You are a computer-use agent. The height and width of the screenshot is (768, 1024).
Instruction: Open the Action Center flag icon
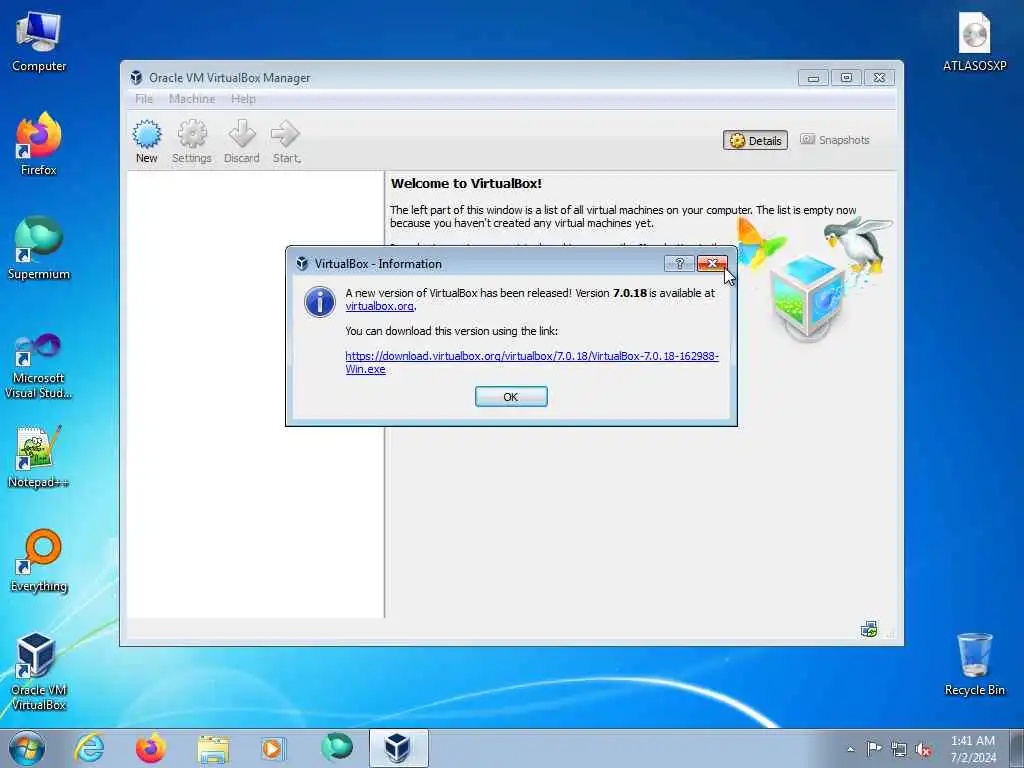click(x=874, y=748)
